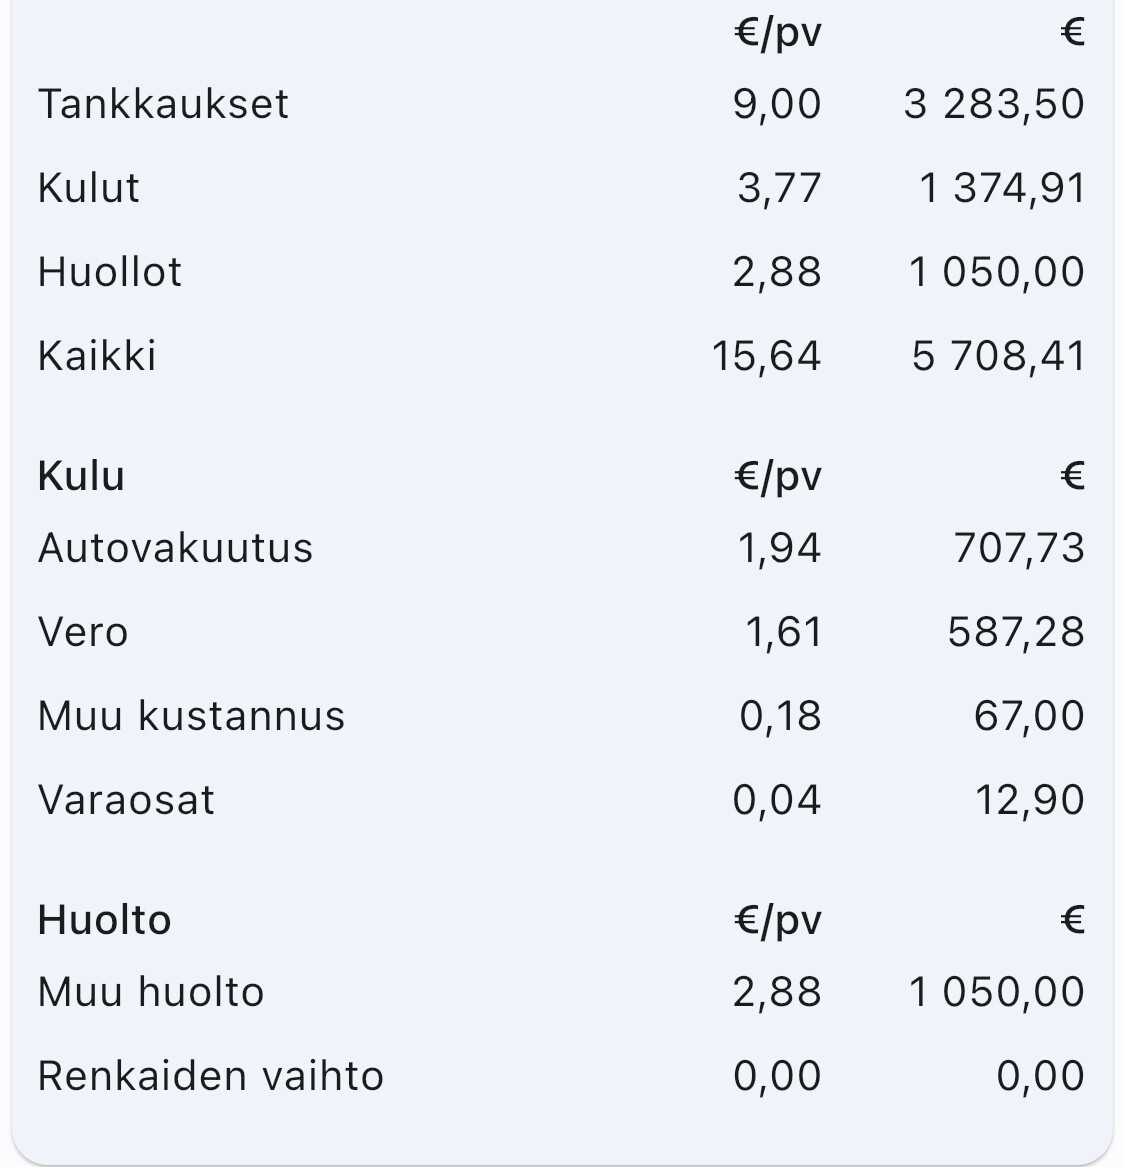Image resolution: width=1125 pixels, height=1167 pixels.
Task: Select the 587,28 Vero amount
Action: pyautogui.click(x=1016, y=633)
